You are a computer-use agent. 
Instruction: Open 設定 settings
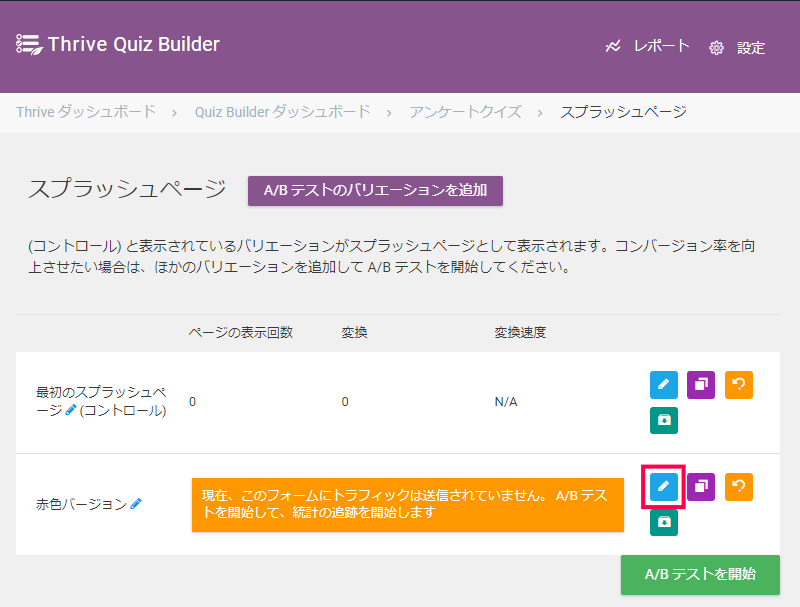(x=751, y=47)
